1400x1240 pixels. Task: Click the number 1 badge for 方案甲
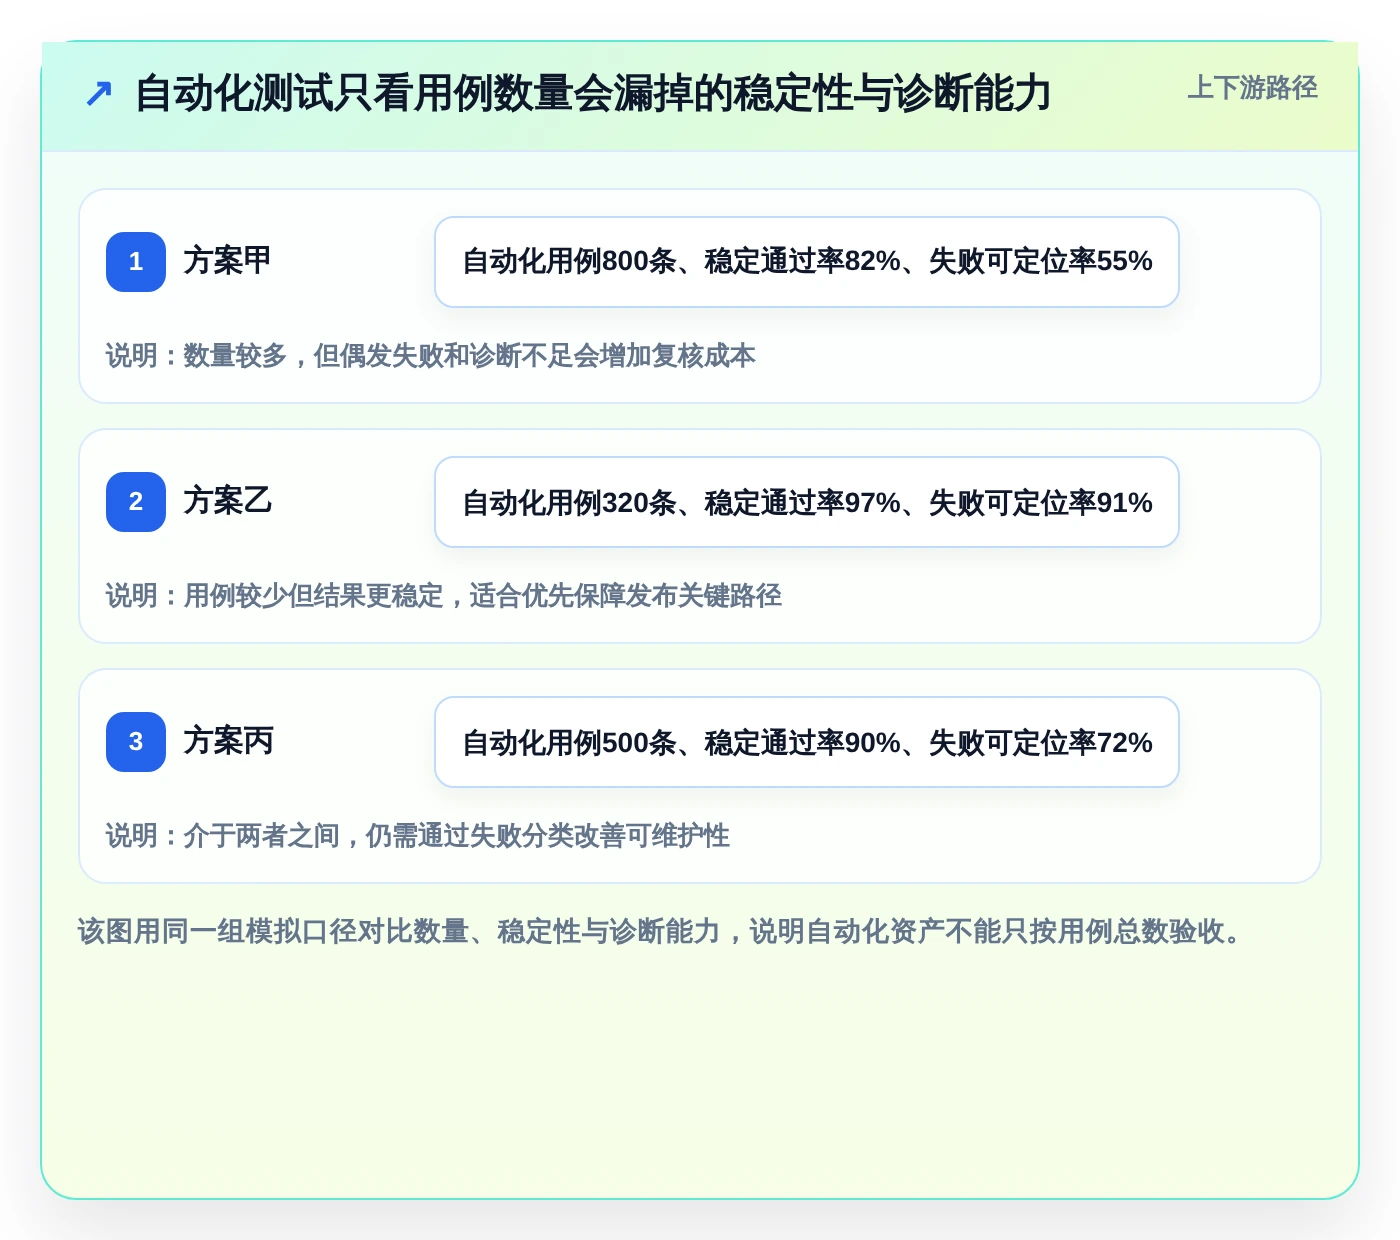[x=136, y=262]
